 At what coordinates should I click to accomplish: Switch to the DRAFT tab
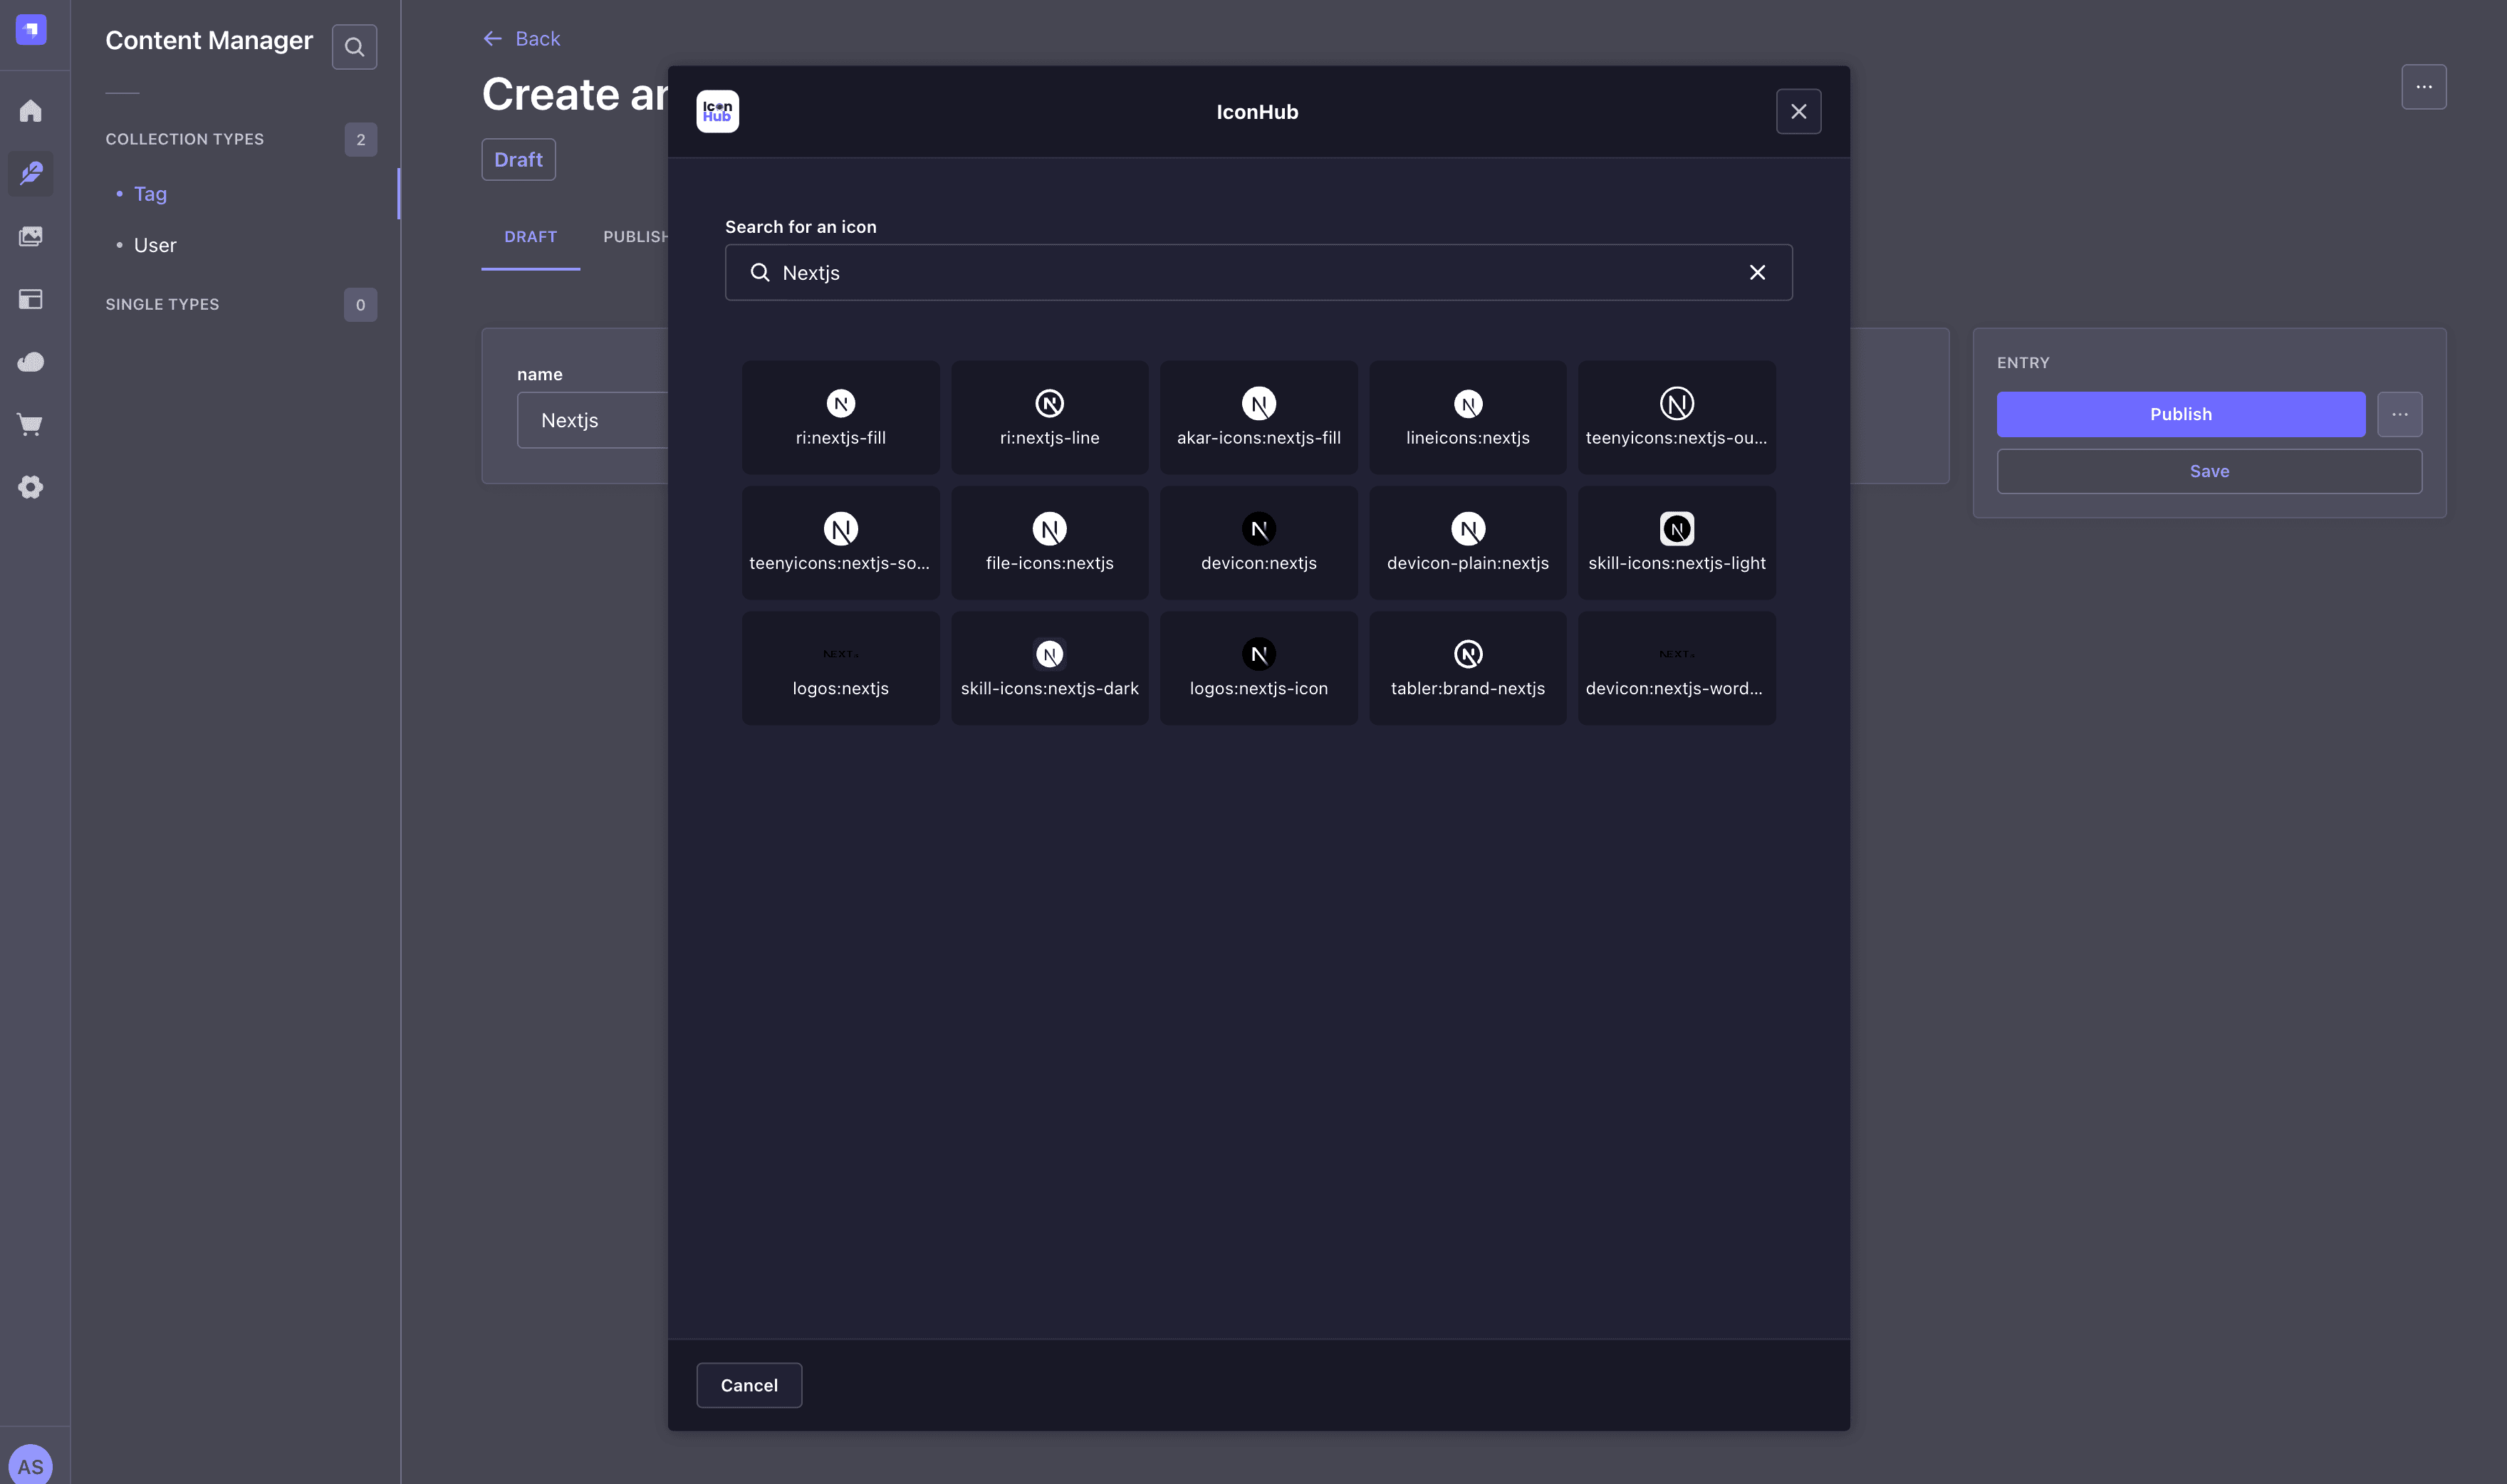click(x=530, y=236)
